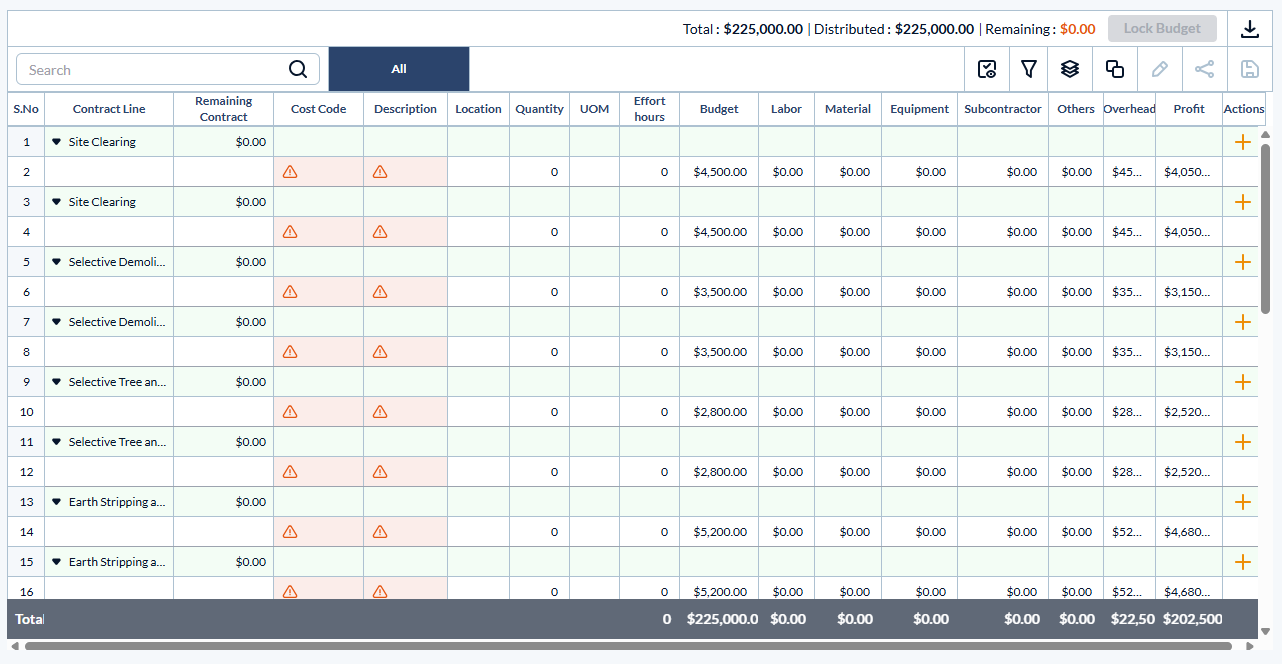
Task: Click the checkmark-with-eye view icon
Action: point(987,69)
